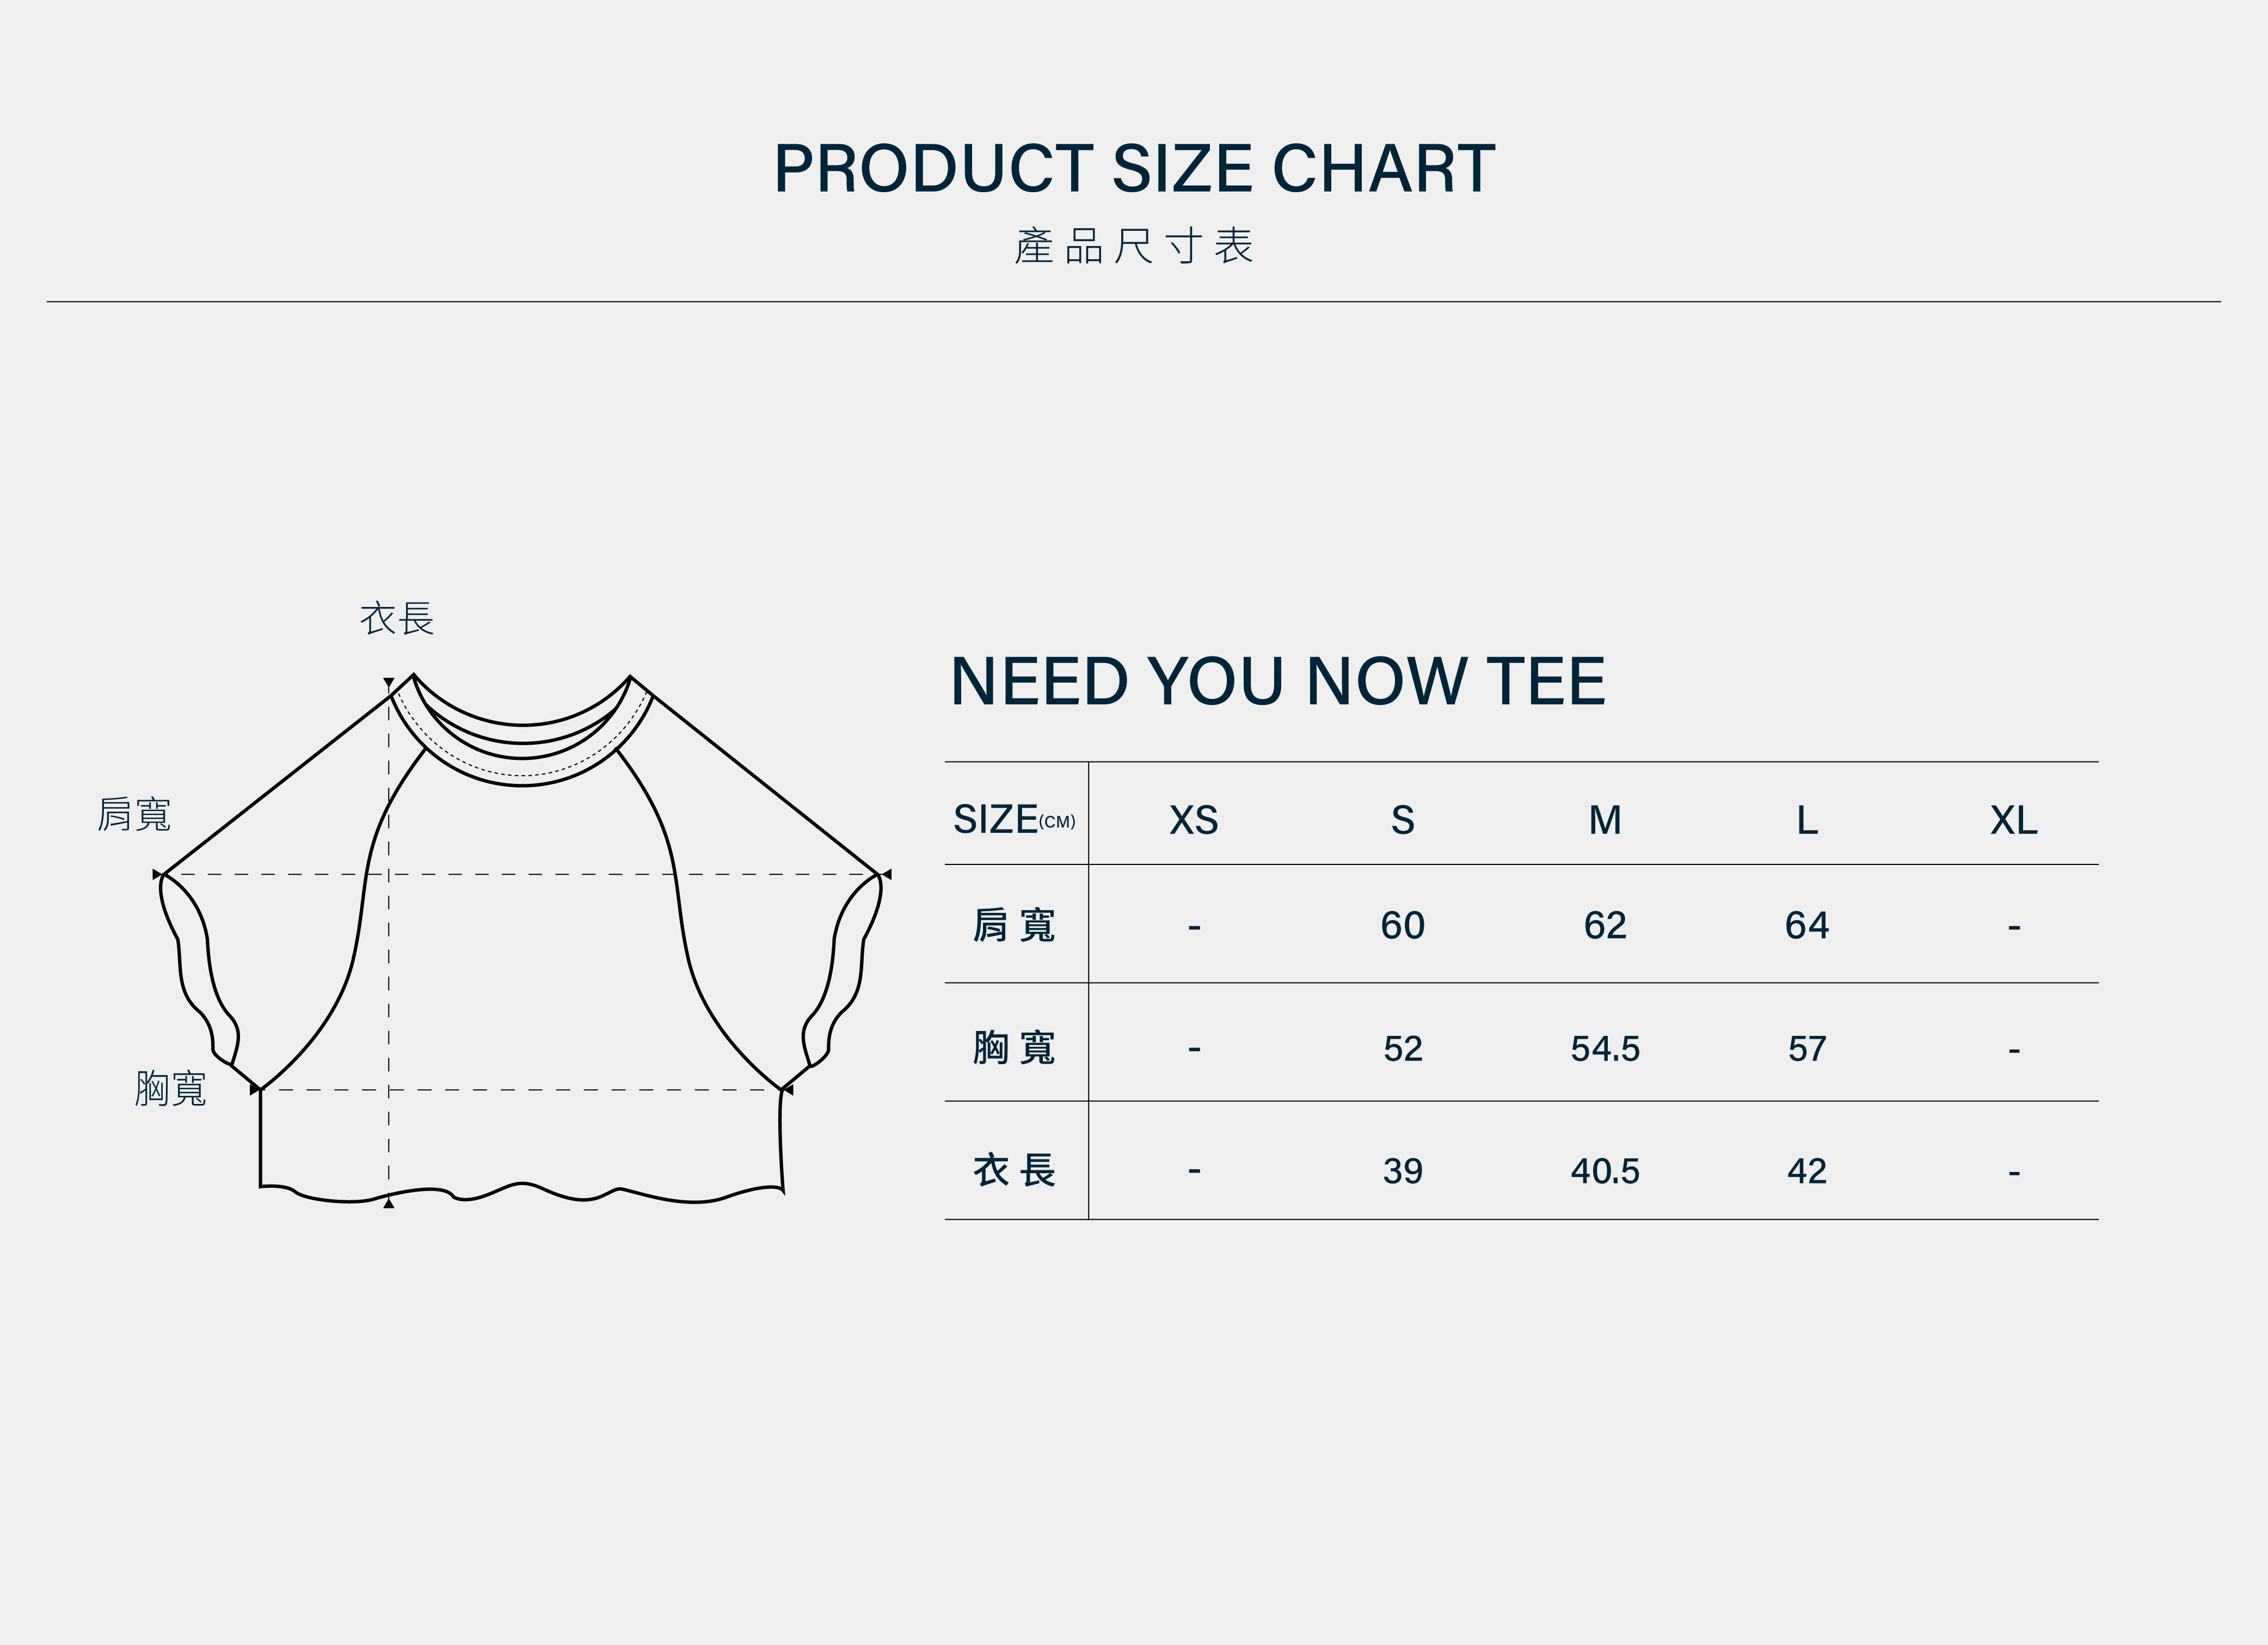Image resolution: width=2268 pixels, height=1645 pixels.
Task: Select the XS size column header
Action: click(1194, 821)
